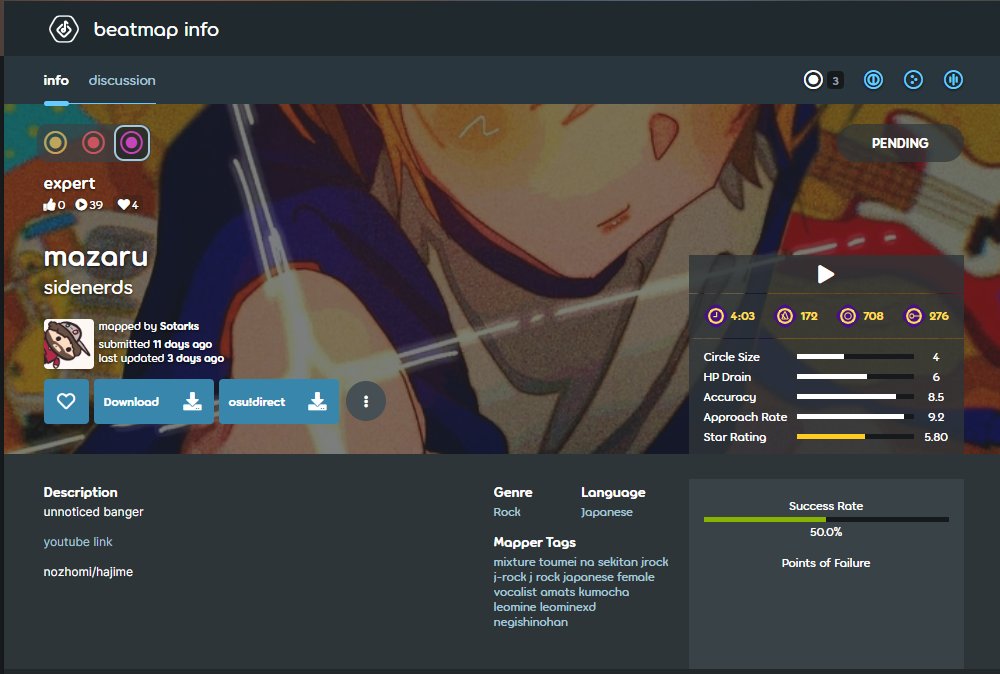Select osu! standard mode icon with 3 badge

coord(813,80)
